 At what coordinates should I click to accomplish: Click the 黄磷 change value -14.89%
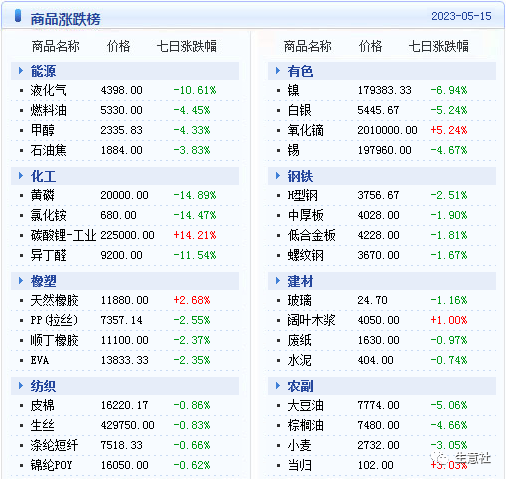tap(195, 195)
